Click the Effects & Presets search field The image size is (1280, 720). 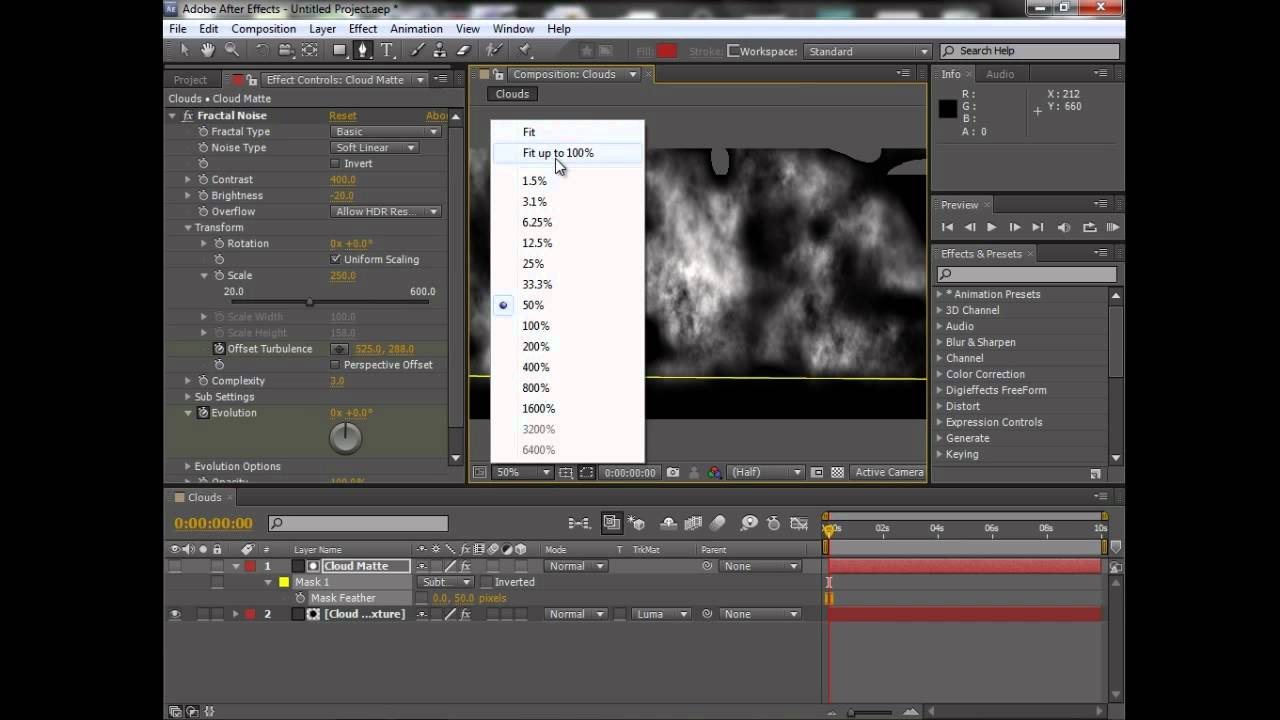pyautogui.click(x=1026, y=274)
